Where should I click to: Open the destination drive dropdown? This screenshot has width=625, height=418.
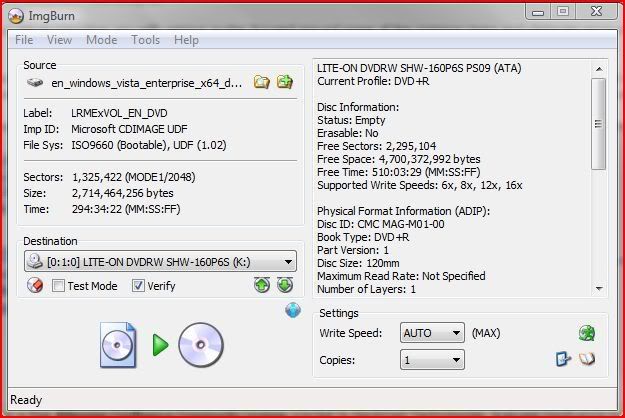coord(160,262)
